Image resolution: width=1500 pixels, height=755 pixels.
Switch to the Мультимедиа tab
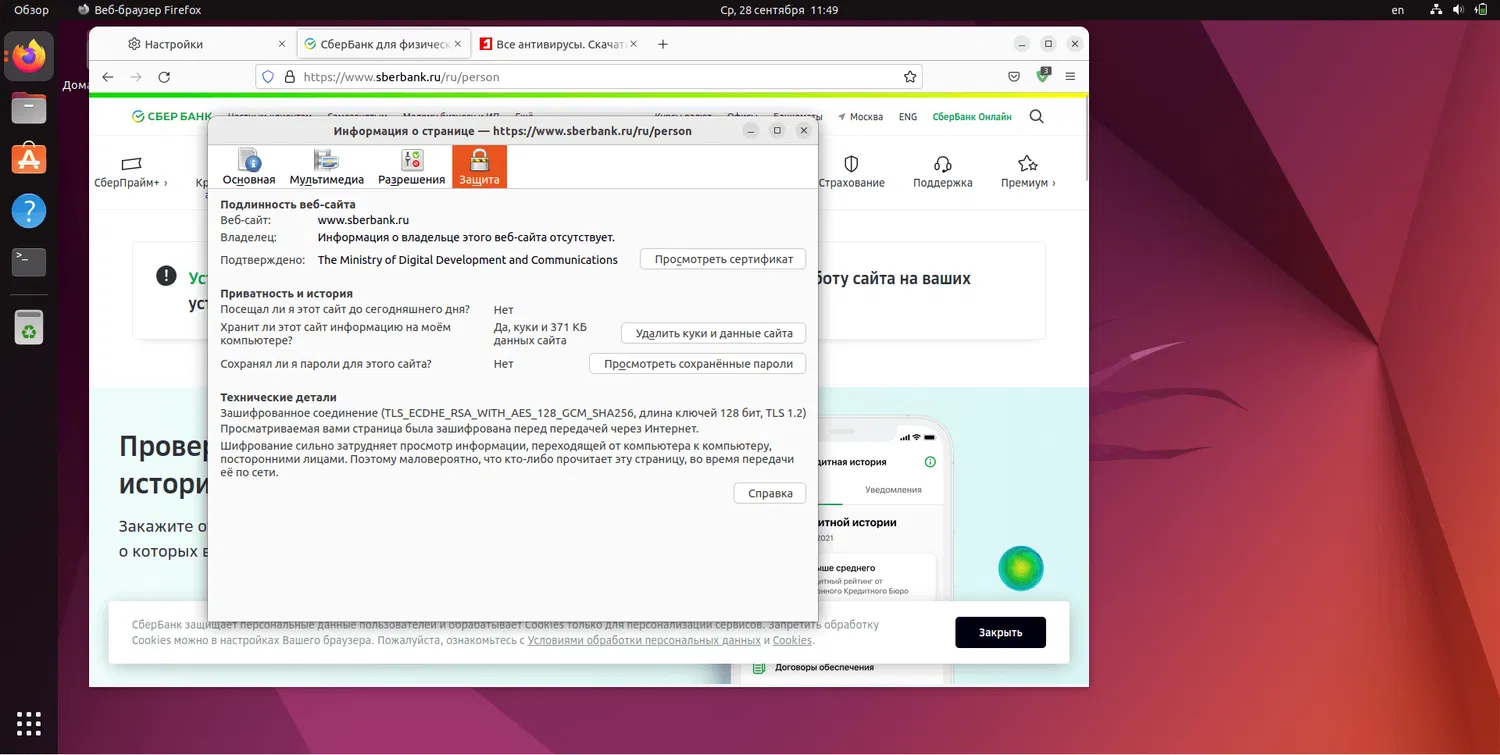pyautogui.click(x=326, y=167)
